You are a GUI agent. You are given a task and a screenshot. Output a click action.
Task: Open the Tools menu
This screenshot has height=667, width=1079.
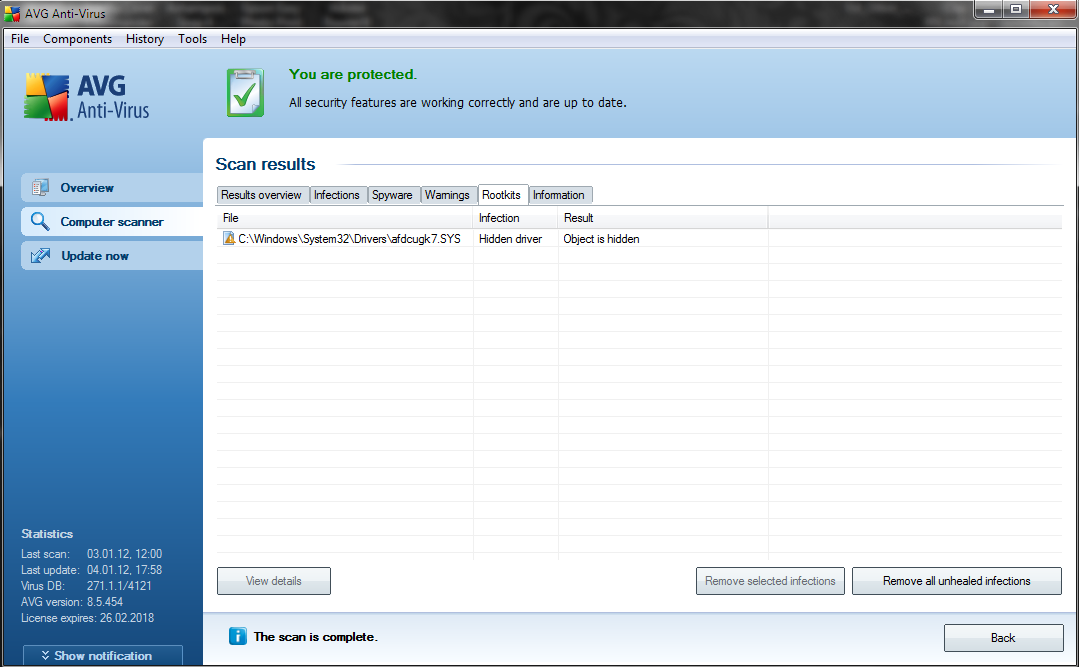(x=192, y=39)
